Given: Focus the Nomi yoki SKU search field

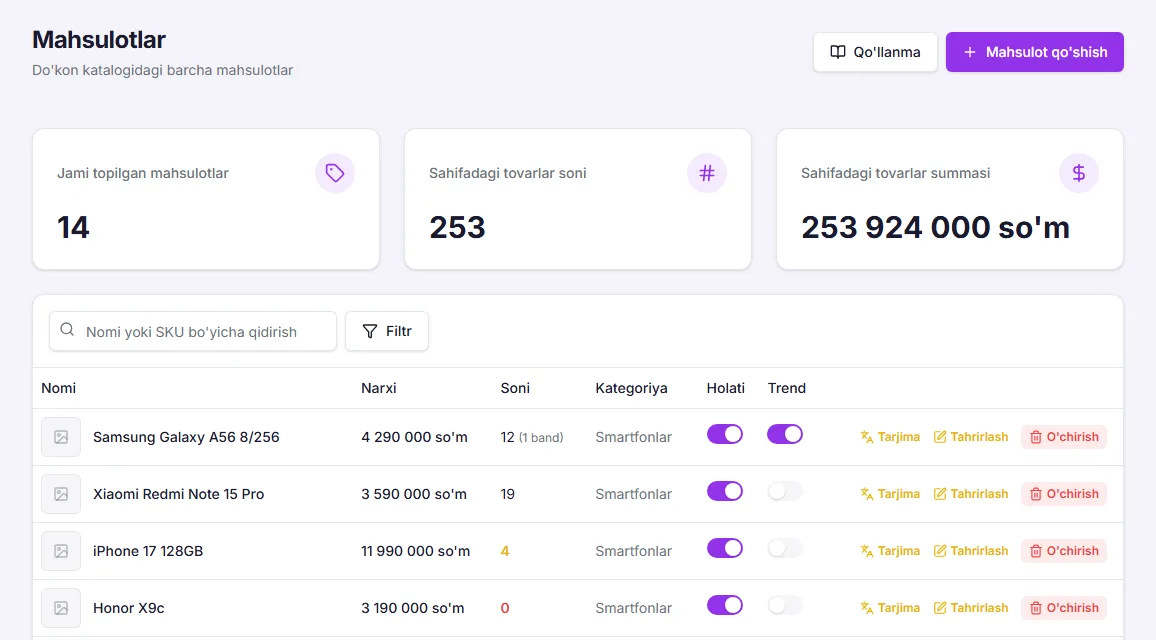Looking at the screenshot, I should pyautogui.click(x=193, y=331).
